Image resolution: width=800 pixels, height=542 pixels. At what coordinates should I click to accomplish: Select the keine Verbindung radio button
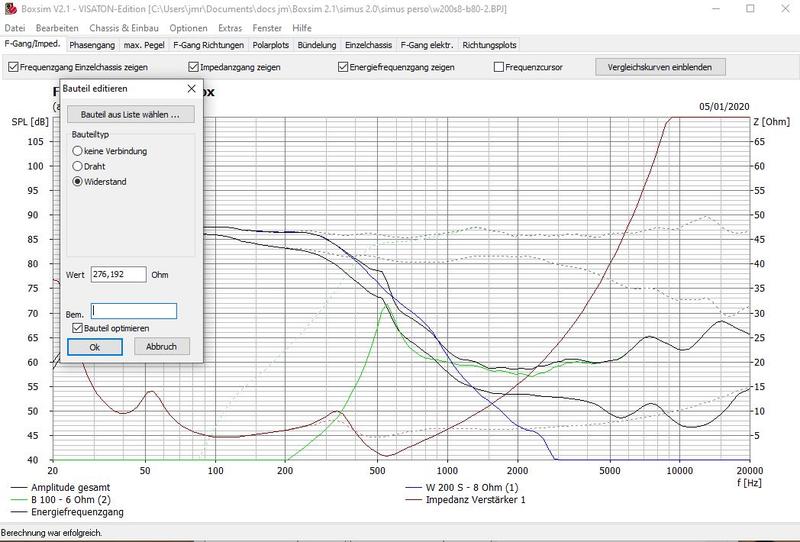pyautogui.click(x=78, y=151)
